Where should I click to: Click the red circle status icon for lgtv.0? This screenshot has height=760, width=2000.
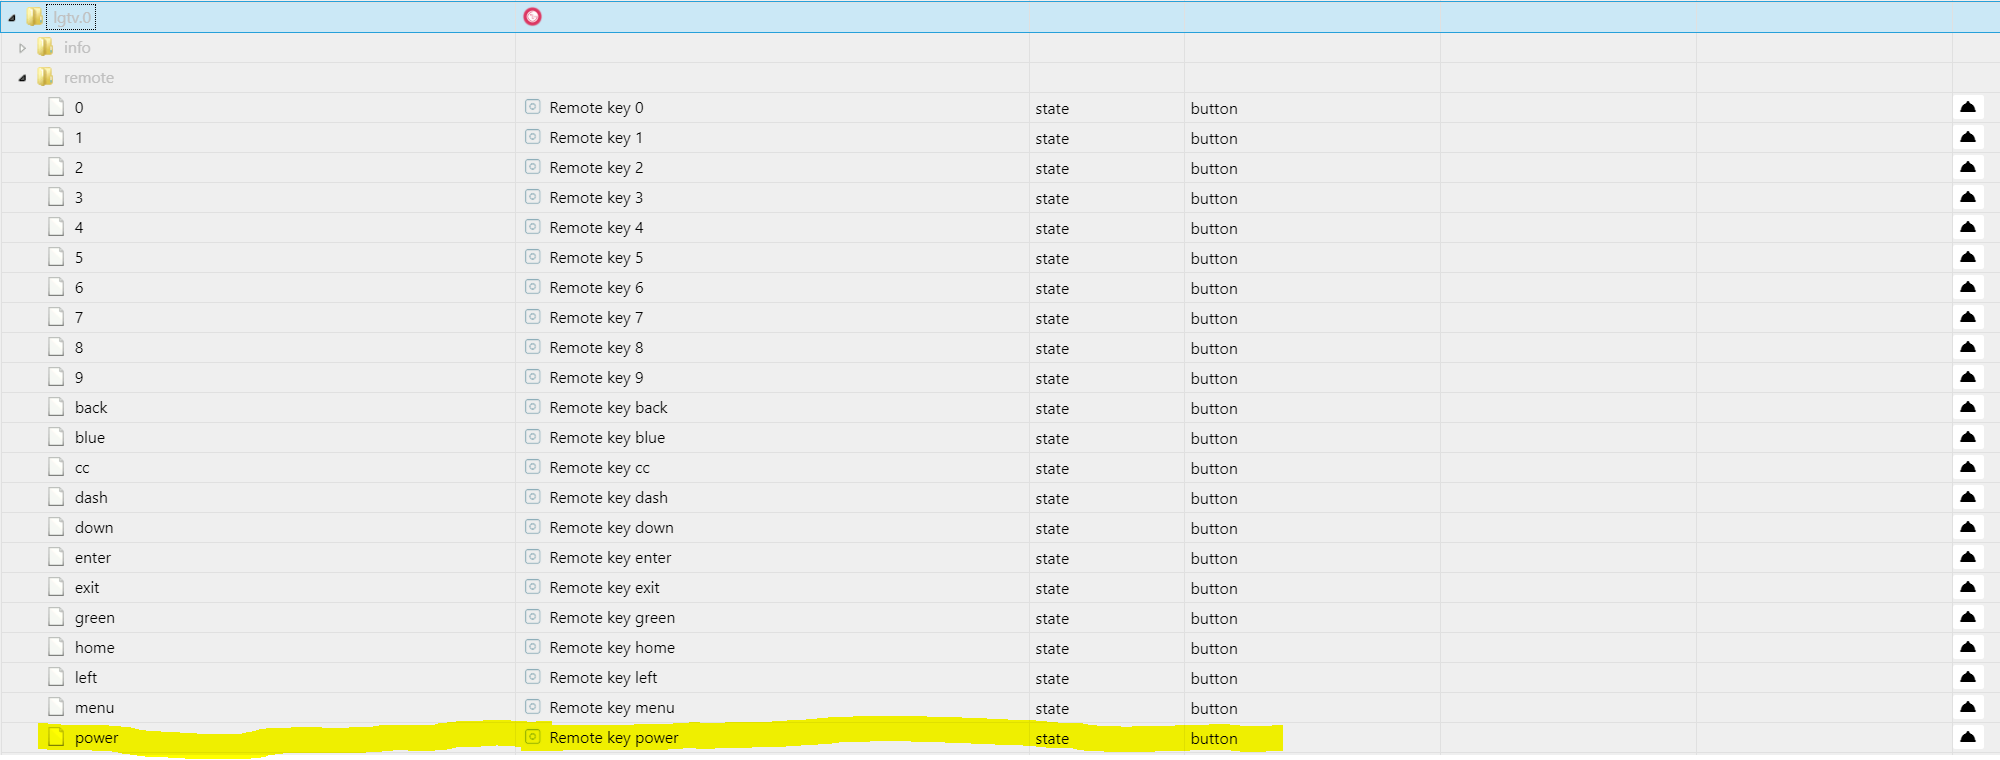tap(532, 16)
